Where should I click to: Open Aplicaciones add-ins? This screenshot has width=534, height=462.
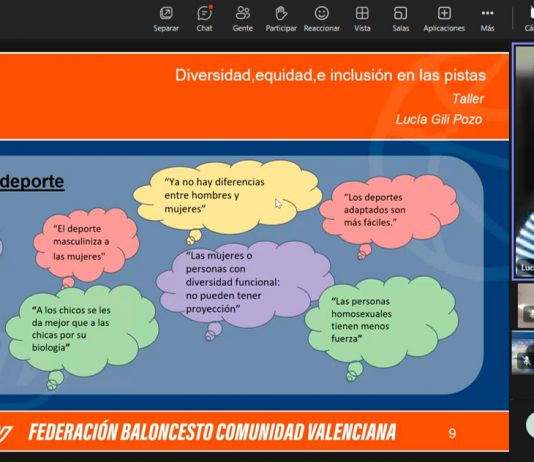click(x=444, y=19)
